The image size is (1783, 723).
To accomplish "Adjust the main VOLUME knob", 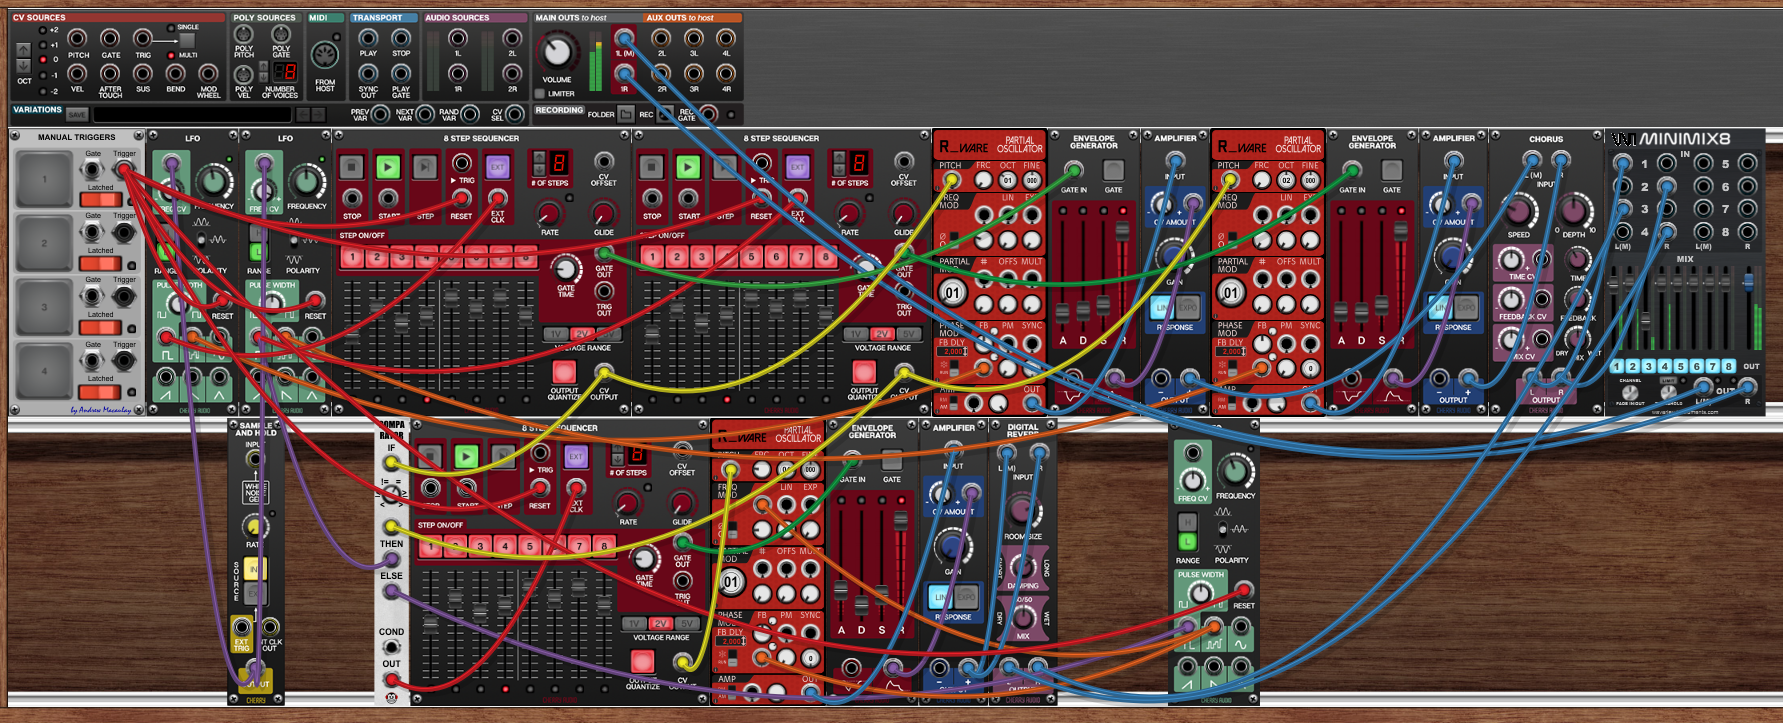I will [557, 51].
